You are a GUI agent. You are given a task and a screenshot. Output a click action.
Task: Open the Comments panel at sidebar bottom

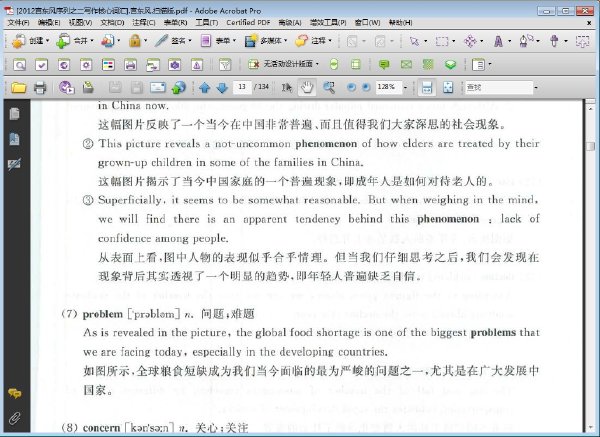15,393
